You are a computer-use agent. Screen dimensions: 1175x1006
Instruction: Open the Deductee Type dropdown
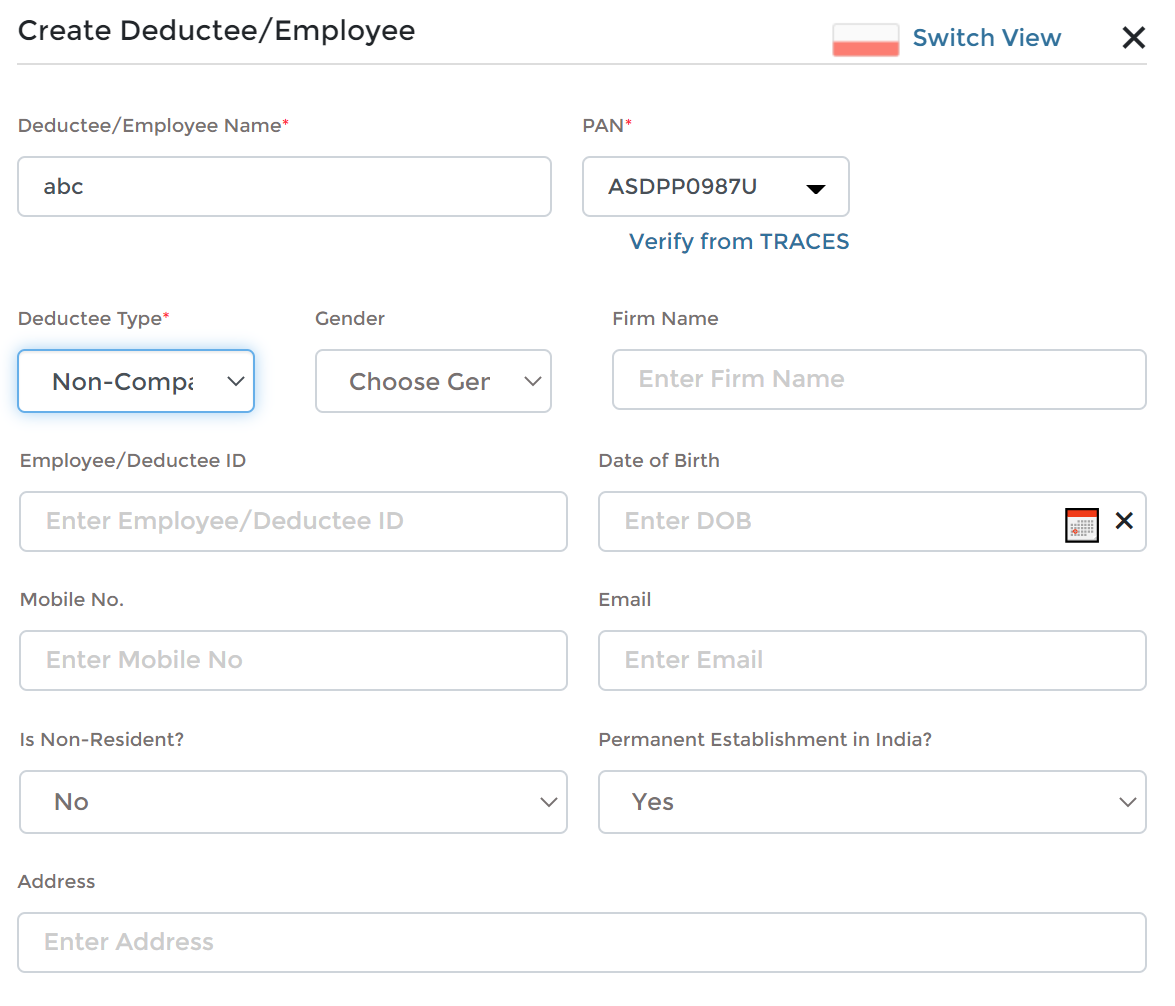tap(136, 381)
